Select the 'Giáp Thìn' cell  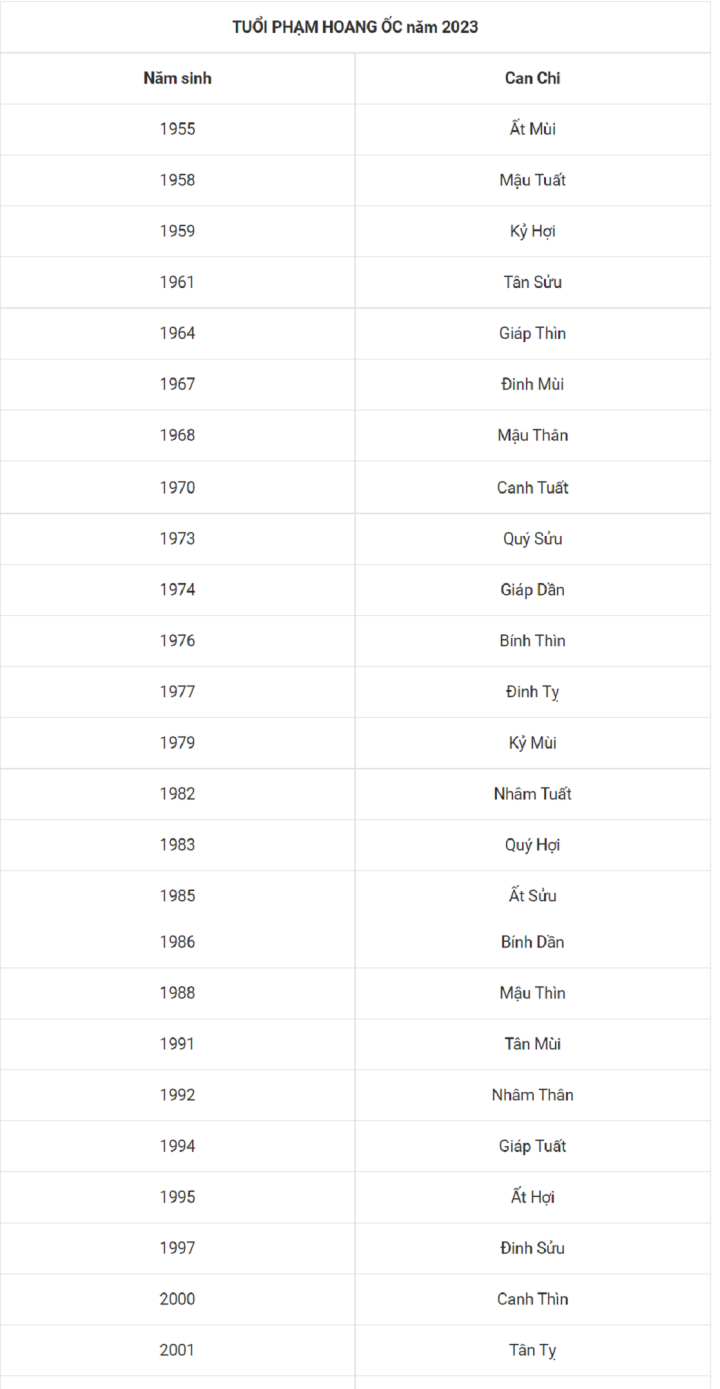click(x=532, y=333)
